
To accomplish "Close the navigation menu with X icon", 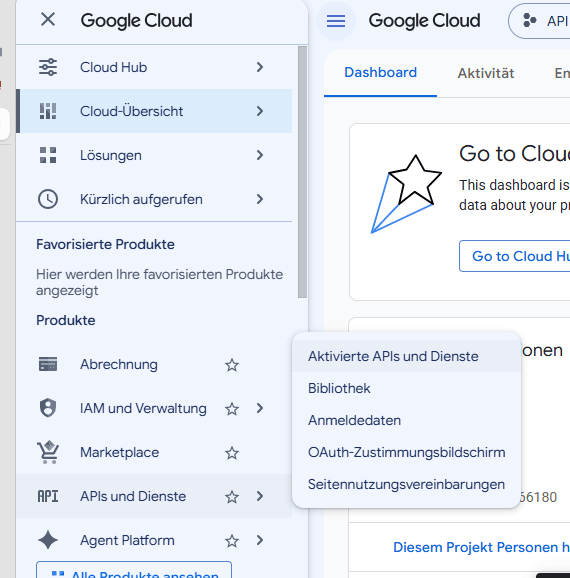I will 48,20.
